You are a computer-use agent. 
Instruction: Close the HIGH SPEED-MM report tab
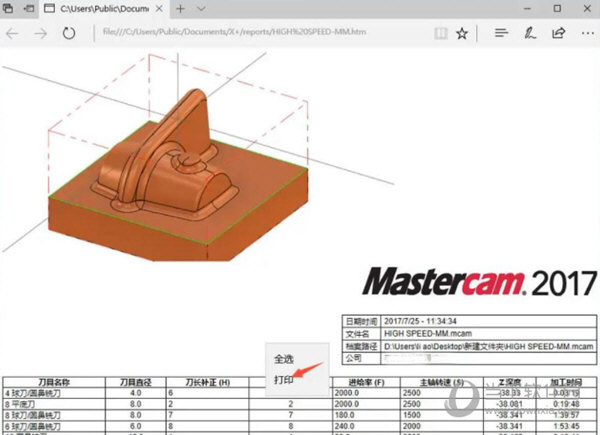(x=159, y=8)
